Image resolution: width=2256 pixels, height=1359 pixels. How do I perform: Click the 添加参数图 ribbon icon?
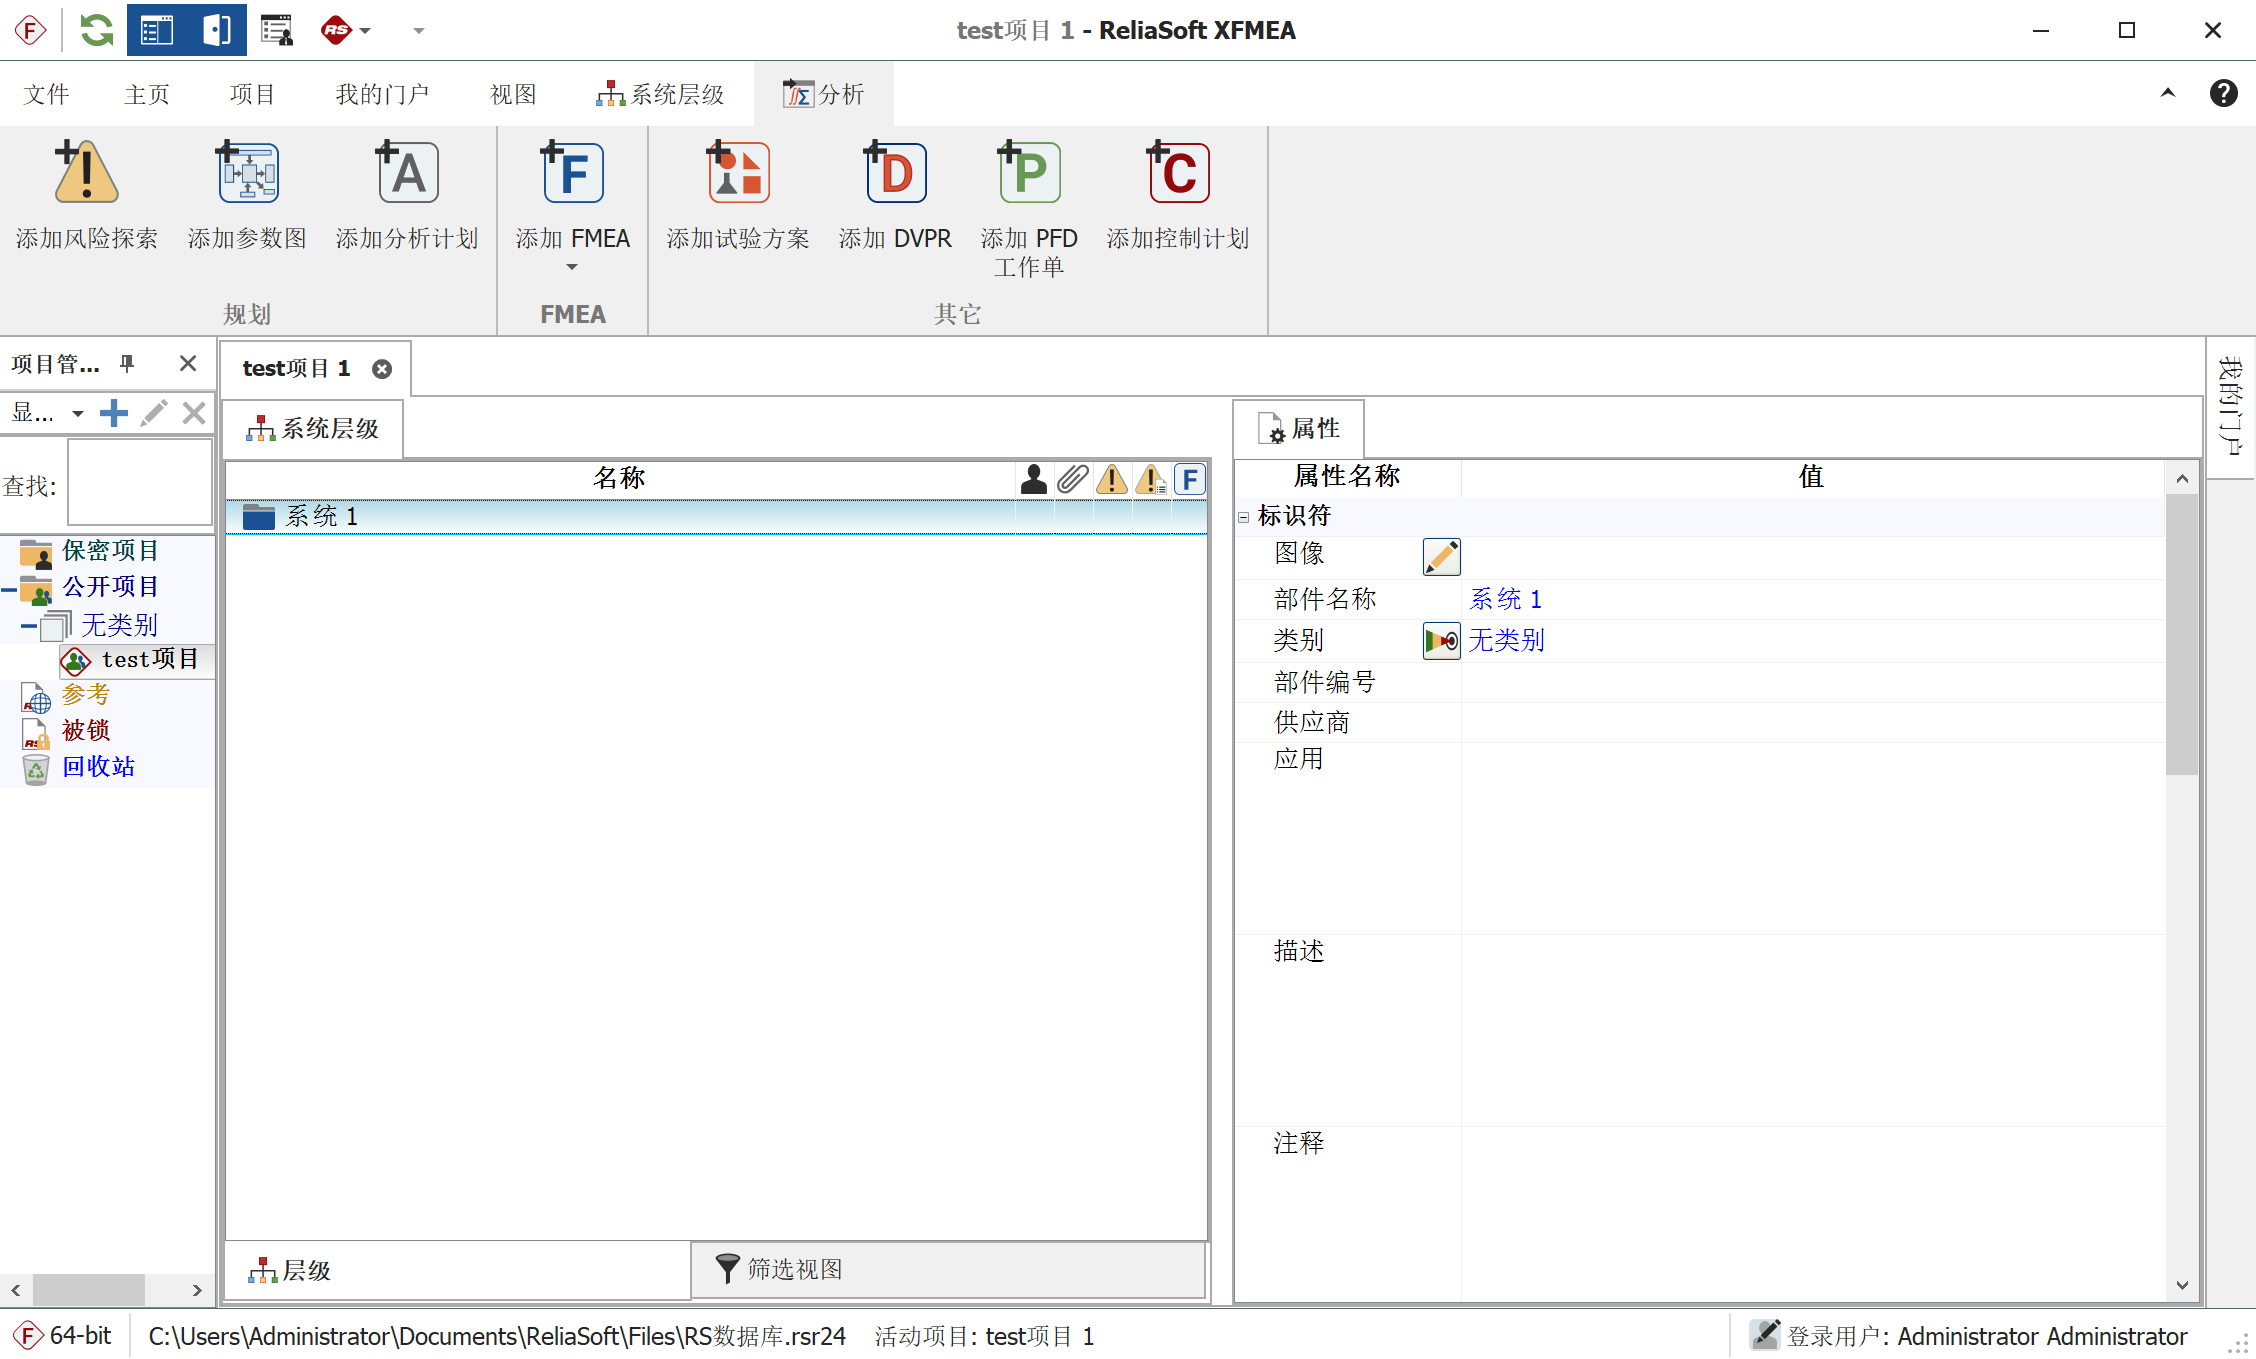tap(247, 173)
